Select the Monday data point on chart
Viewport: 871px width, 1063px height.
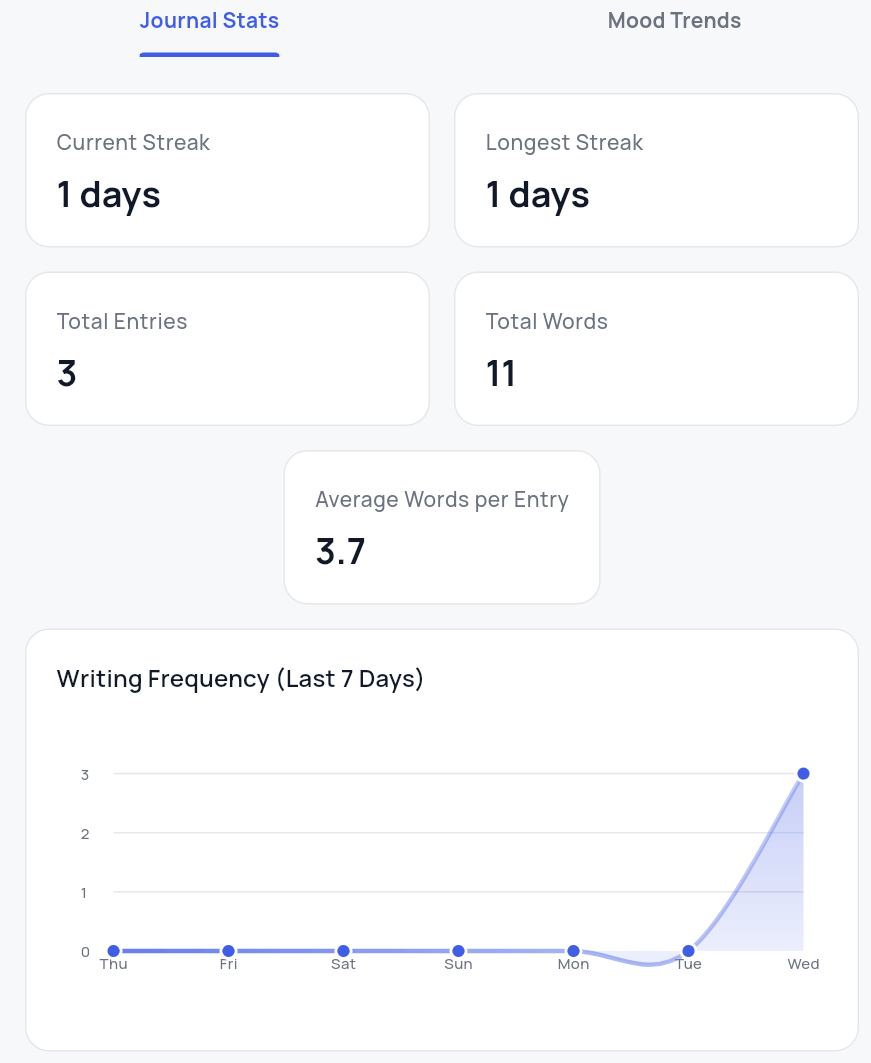[x=573, y=951]
